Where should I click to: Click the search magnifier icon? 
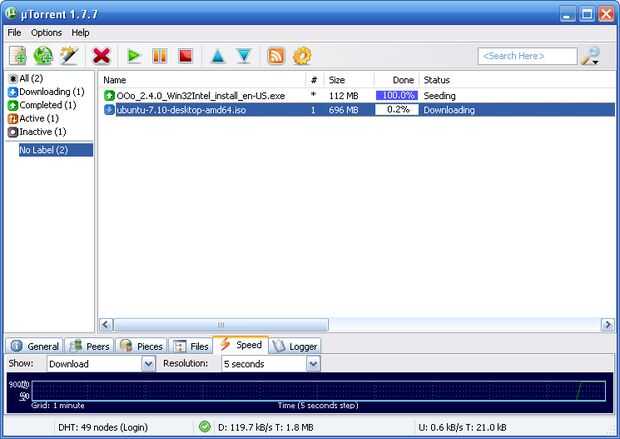(x=590, y=56)
